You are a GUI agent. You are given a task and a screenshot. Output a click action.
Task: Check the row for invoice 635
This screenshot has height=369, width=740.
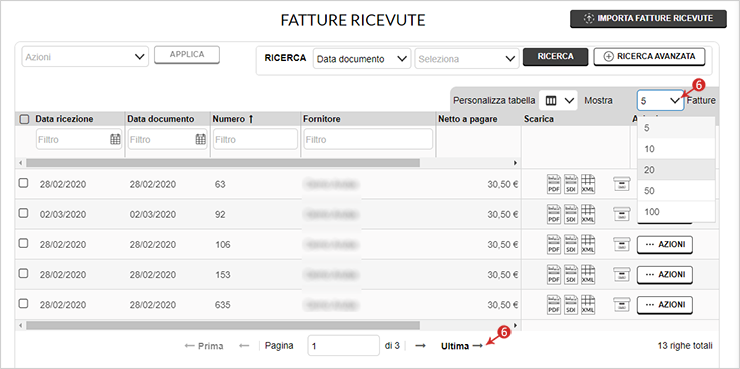pos(23,304)
